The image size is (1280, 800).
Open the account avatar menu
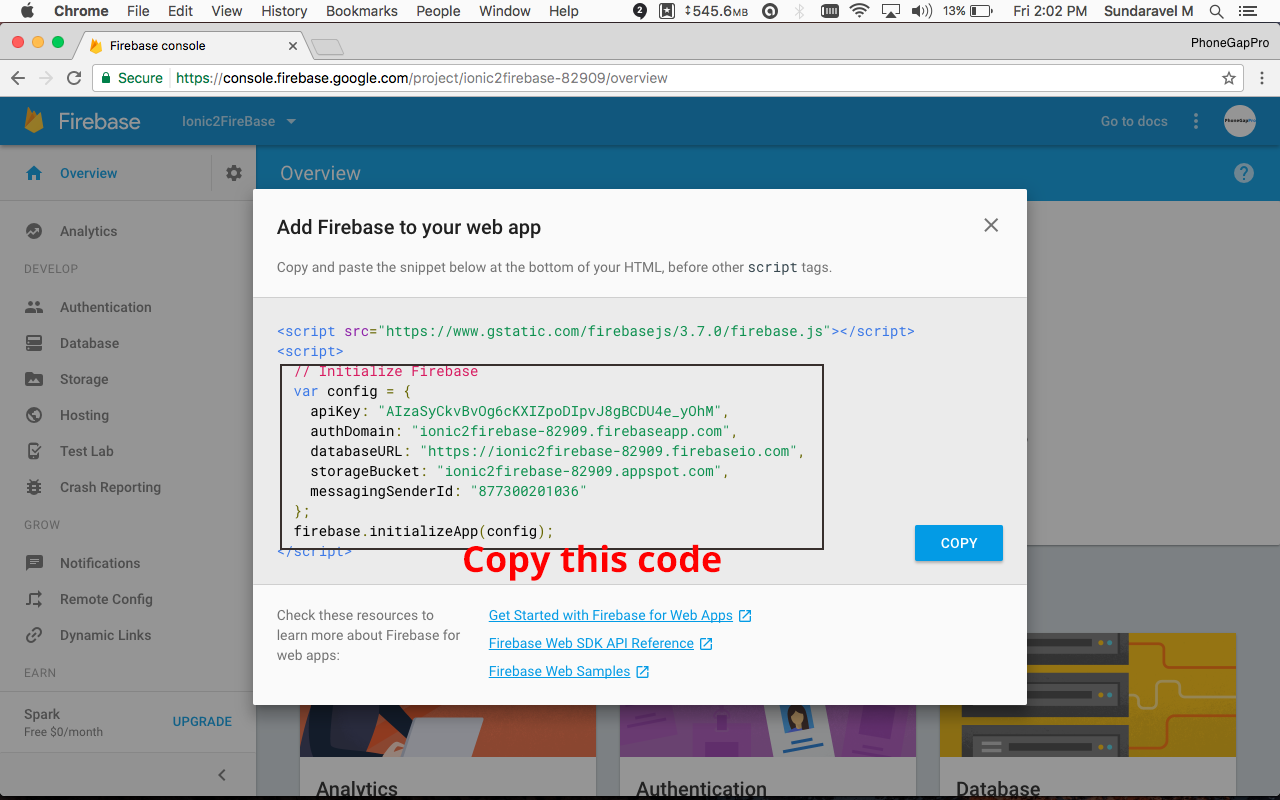click(x=1240, y=121)
